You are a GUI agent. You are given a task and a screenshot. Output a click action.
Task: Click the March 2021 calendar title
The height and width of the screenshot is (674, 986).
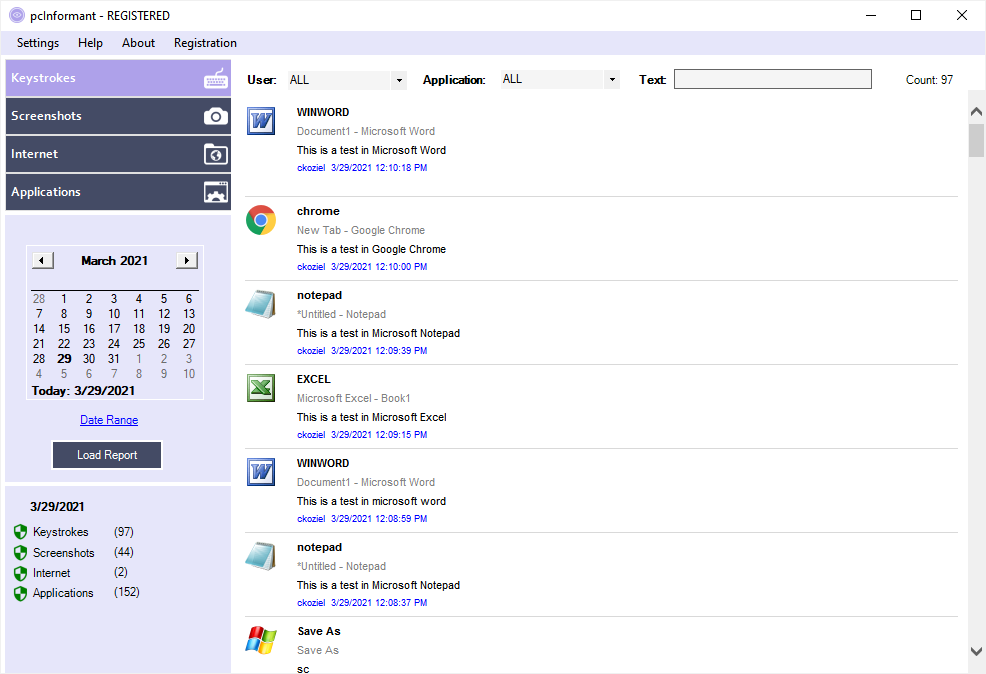click(x=114, y=260)
